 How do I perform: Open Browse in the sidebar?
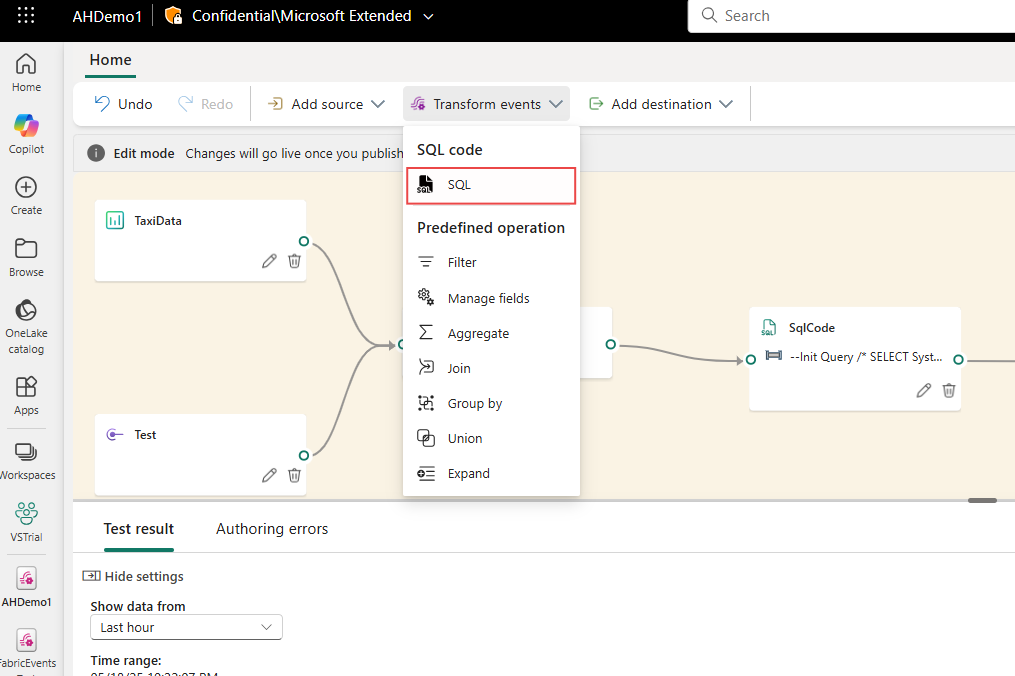point(26,258)
